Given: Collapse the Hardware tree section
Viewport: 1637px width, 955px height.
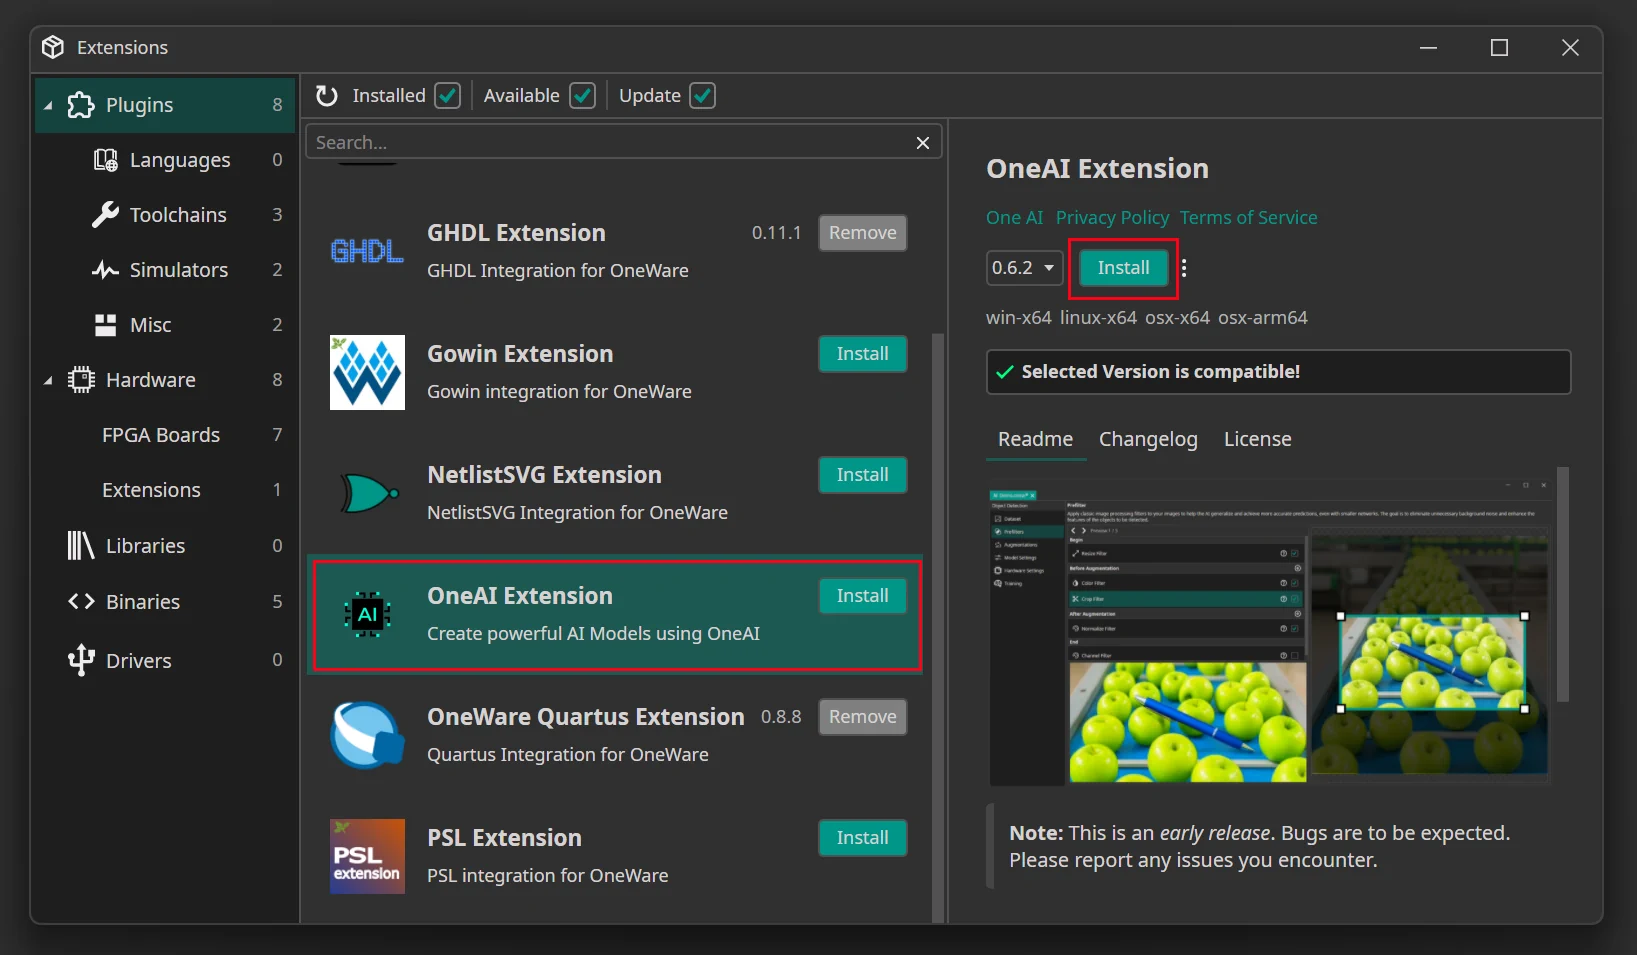Looking at the screenshot, I should pos(48,381).
